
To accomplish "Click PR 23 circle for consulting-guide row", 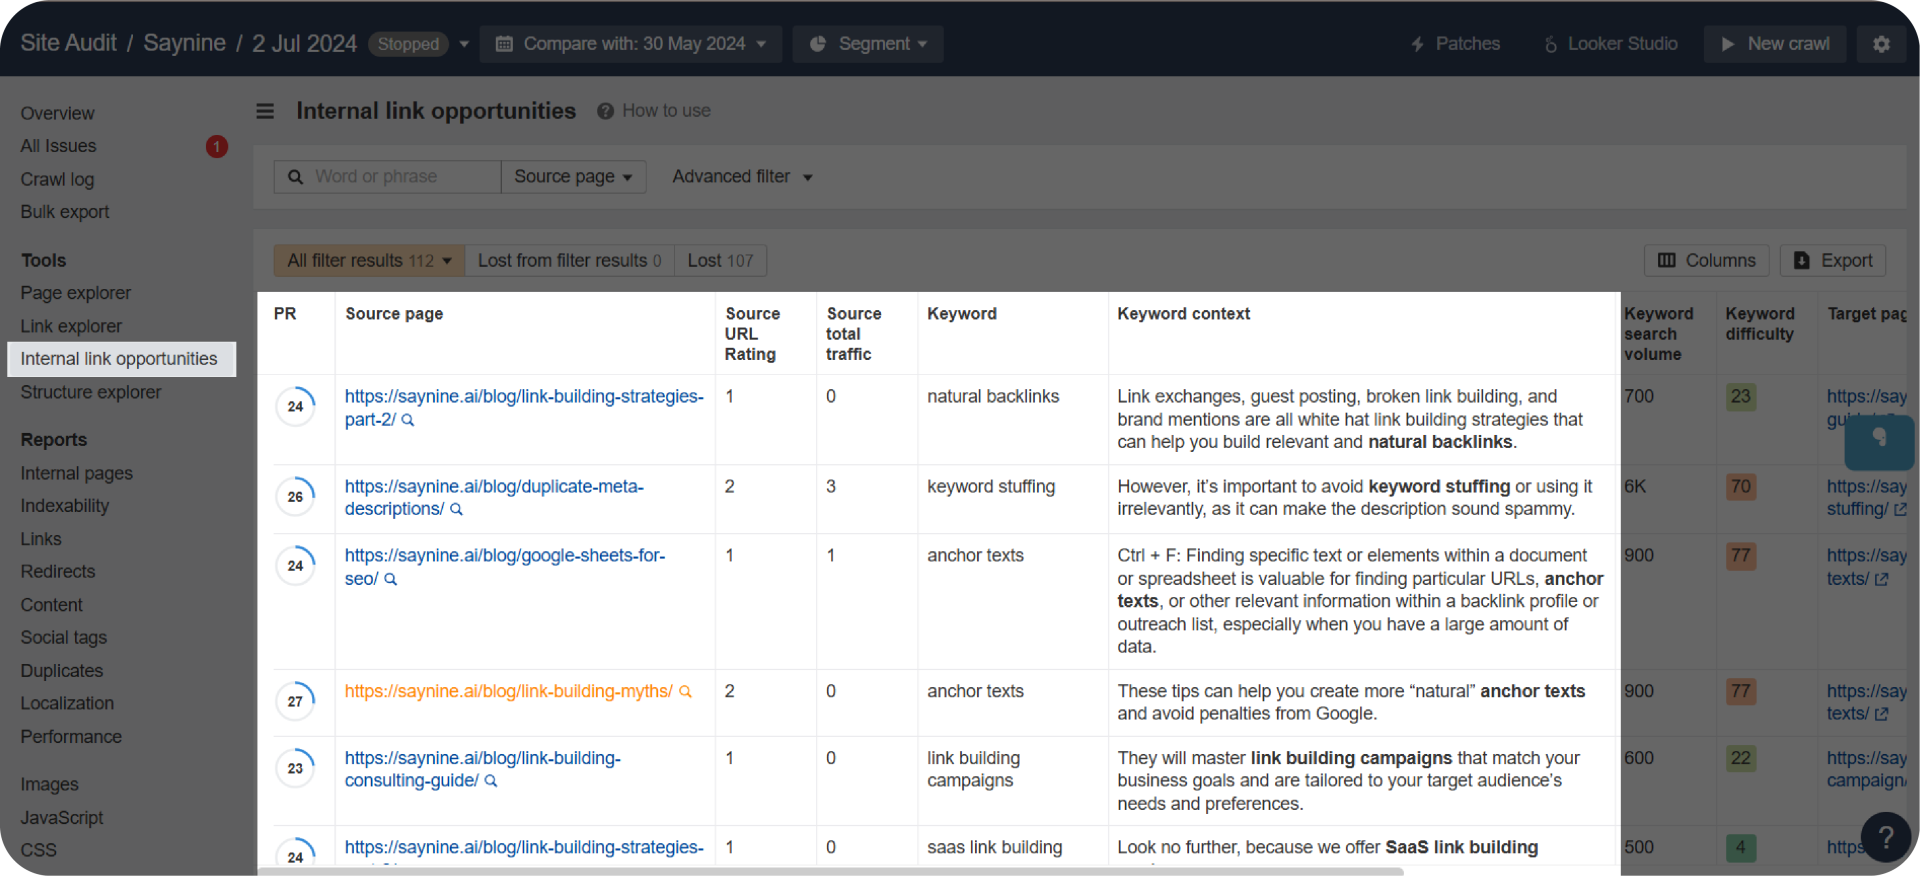I will pos(295,769).
